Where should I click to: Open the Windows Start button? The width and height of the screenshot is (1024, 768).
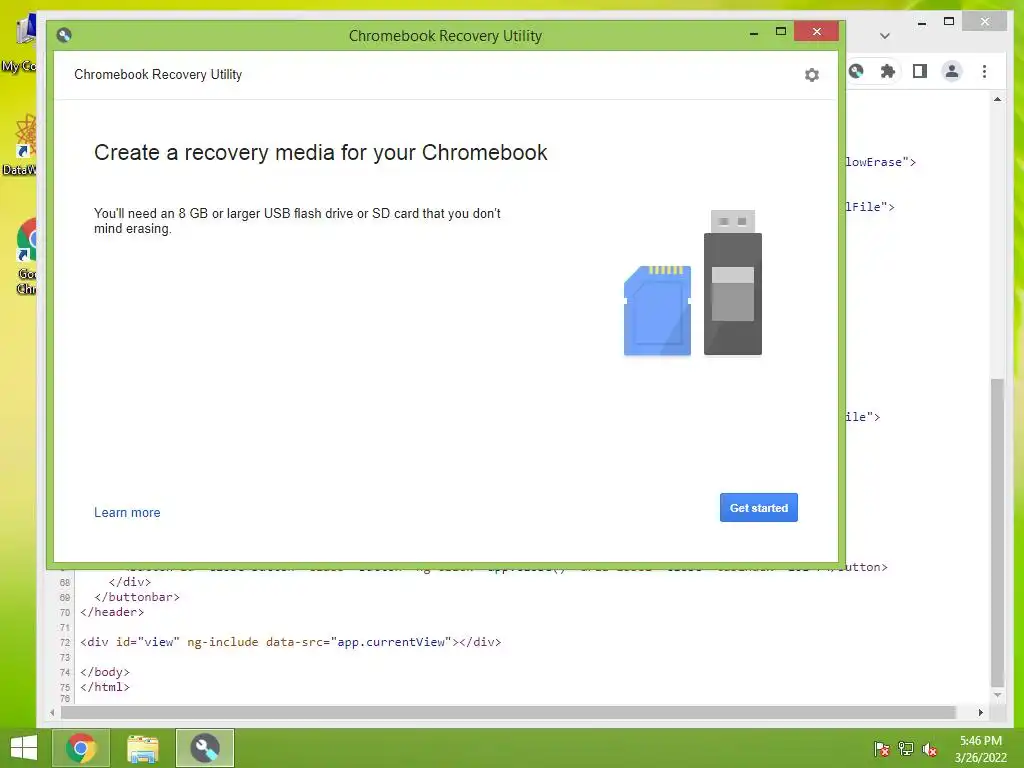tap(24, 748)
